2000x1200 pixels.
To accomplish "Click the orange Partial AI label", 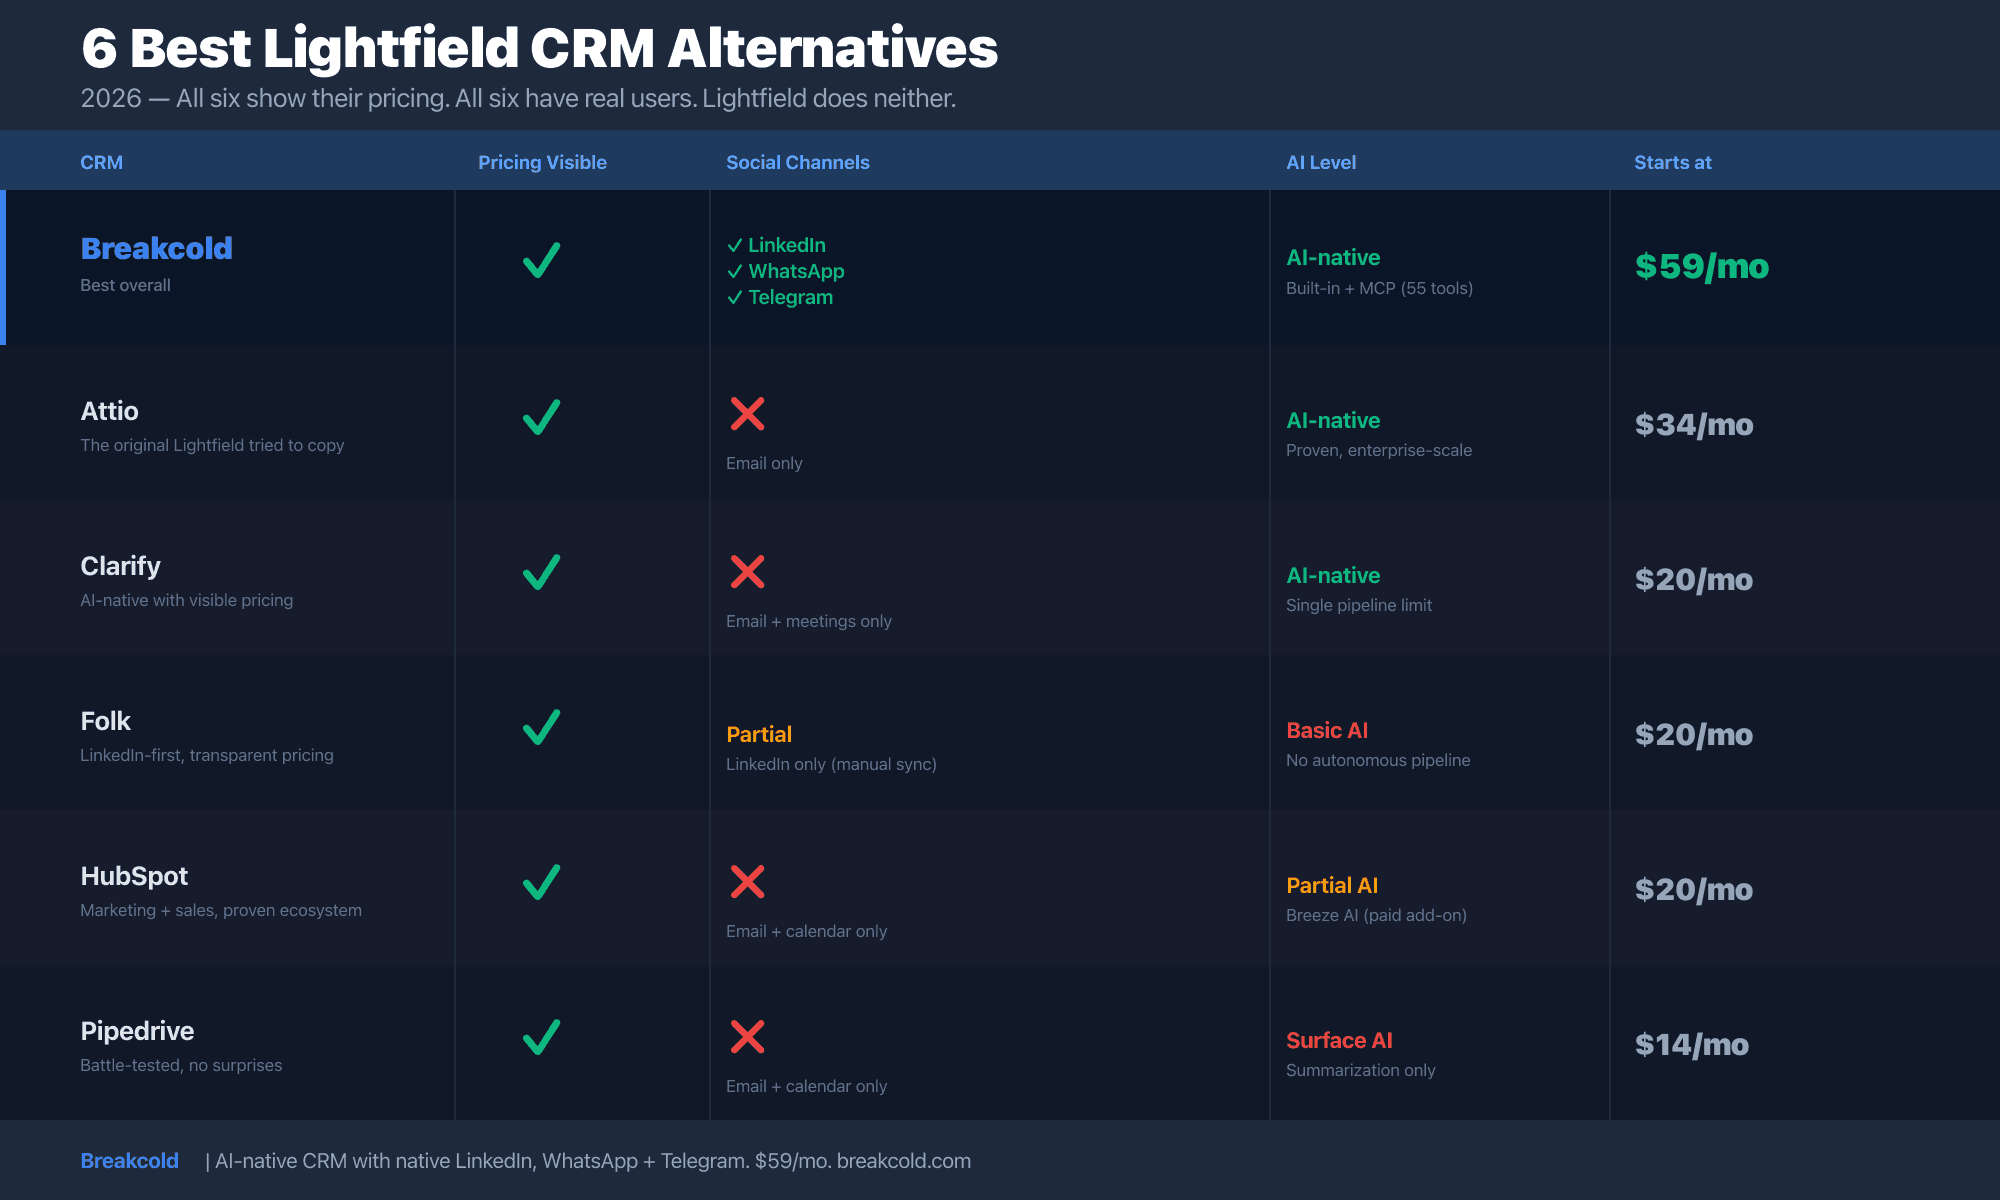I will coord(1332,885).
